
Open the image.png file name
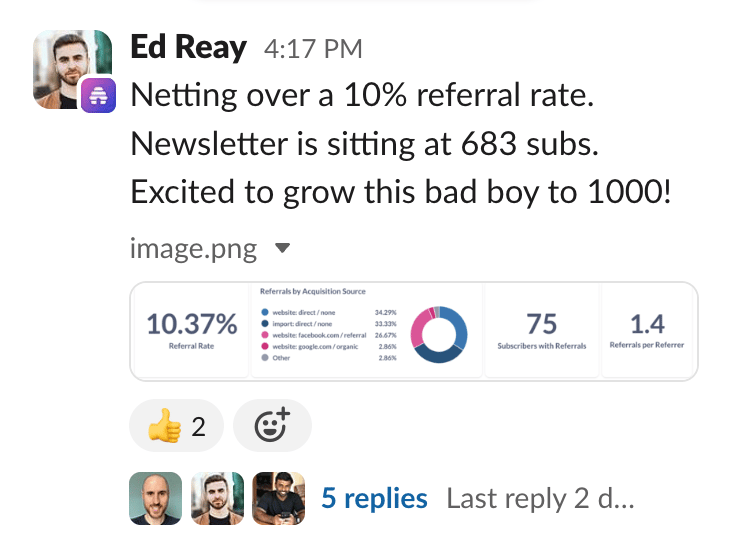click(x=193, y=249)
